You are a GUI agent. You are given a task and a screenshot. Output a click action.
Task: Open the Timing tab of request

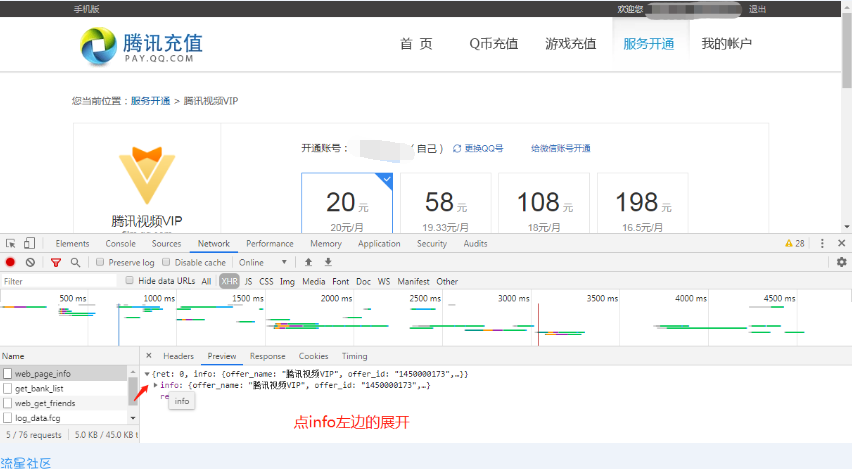pyautogui.click(x=354, y=356)
